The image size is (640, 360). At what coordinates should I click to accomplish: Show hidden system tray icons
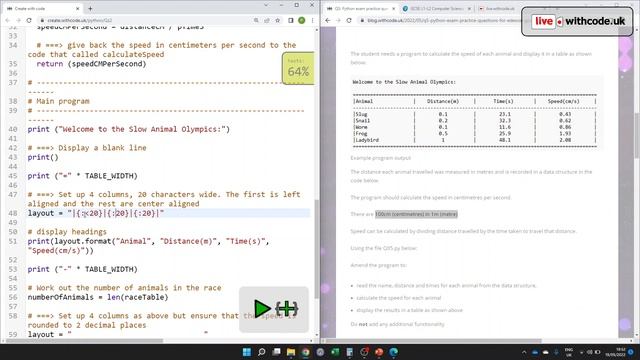click(x=524, y=352)
